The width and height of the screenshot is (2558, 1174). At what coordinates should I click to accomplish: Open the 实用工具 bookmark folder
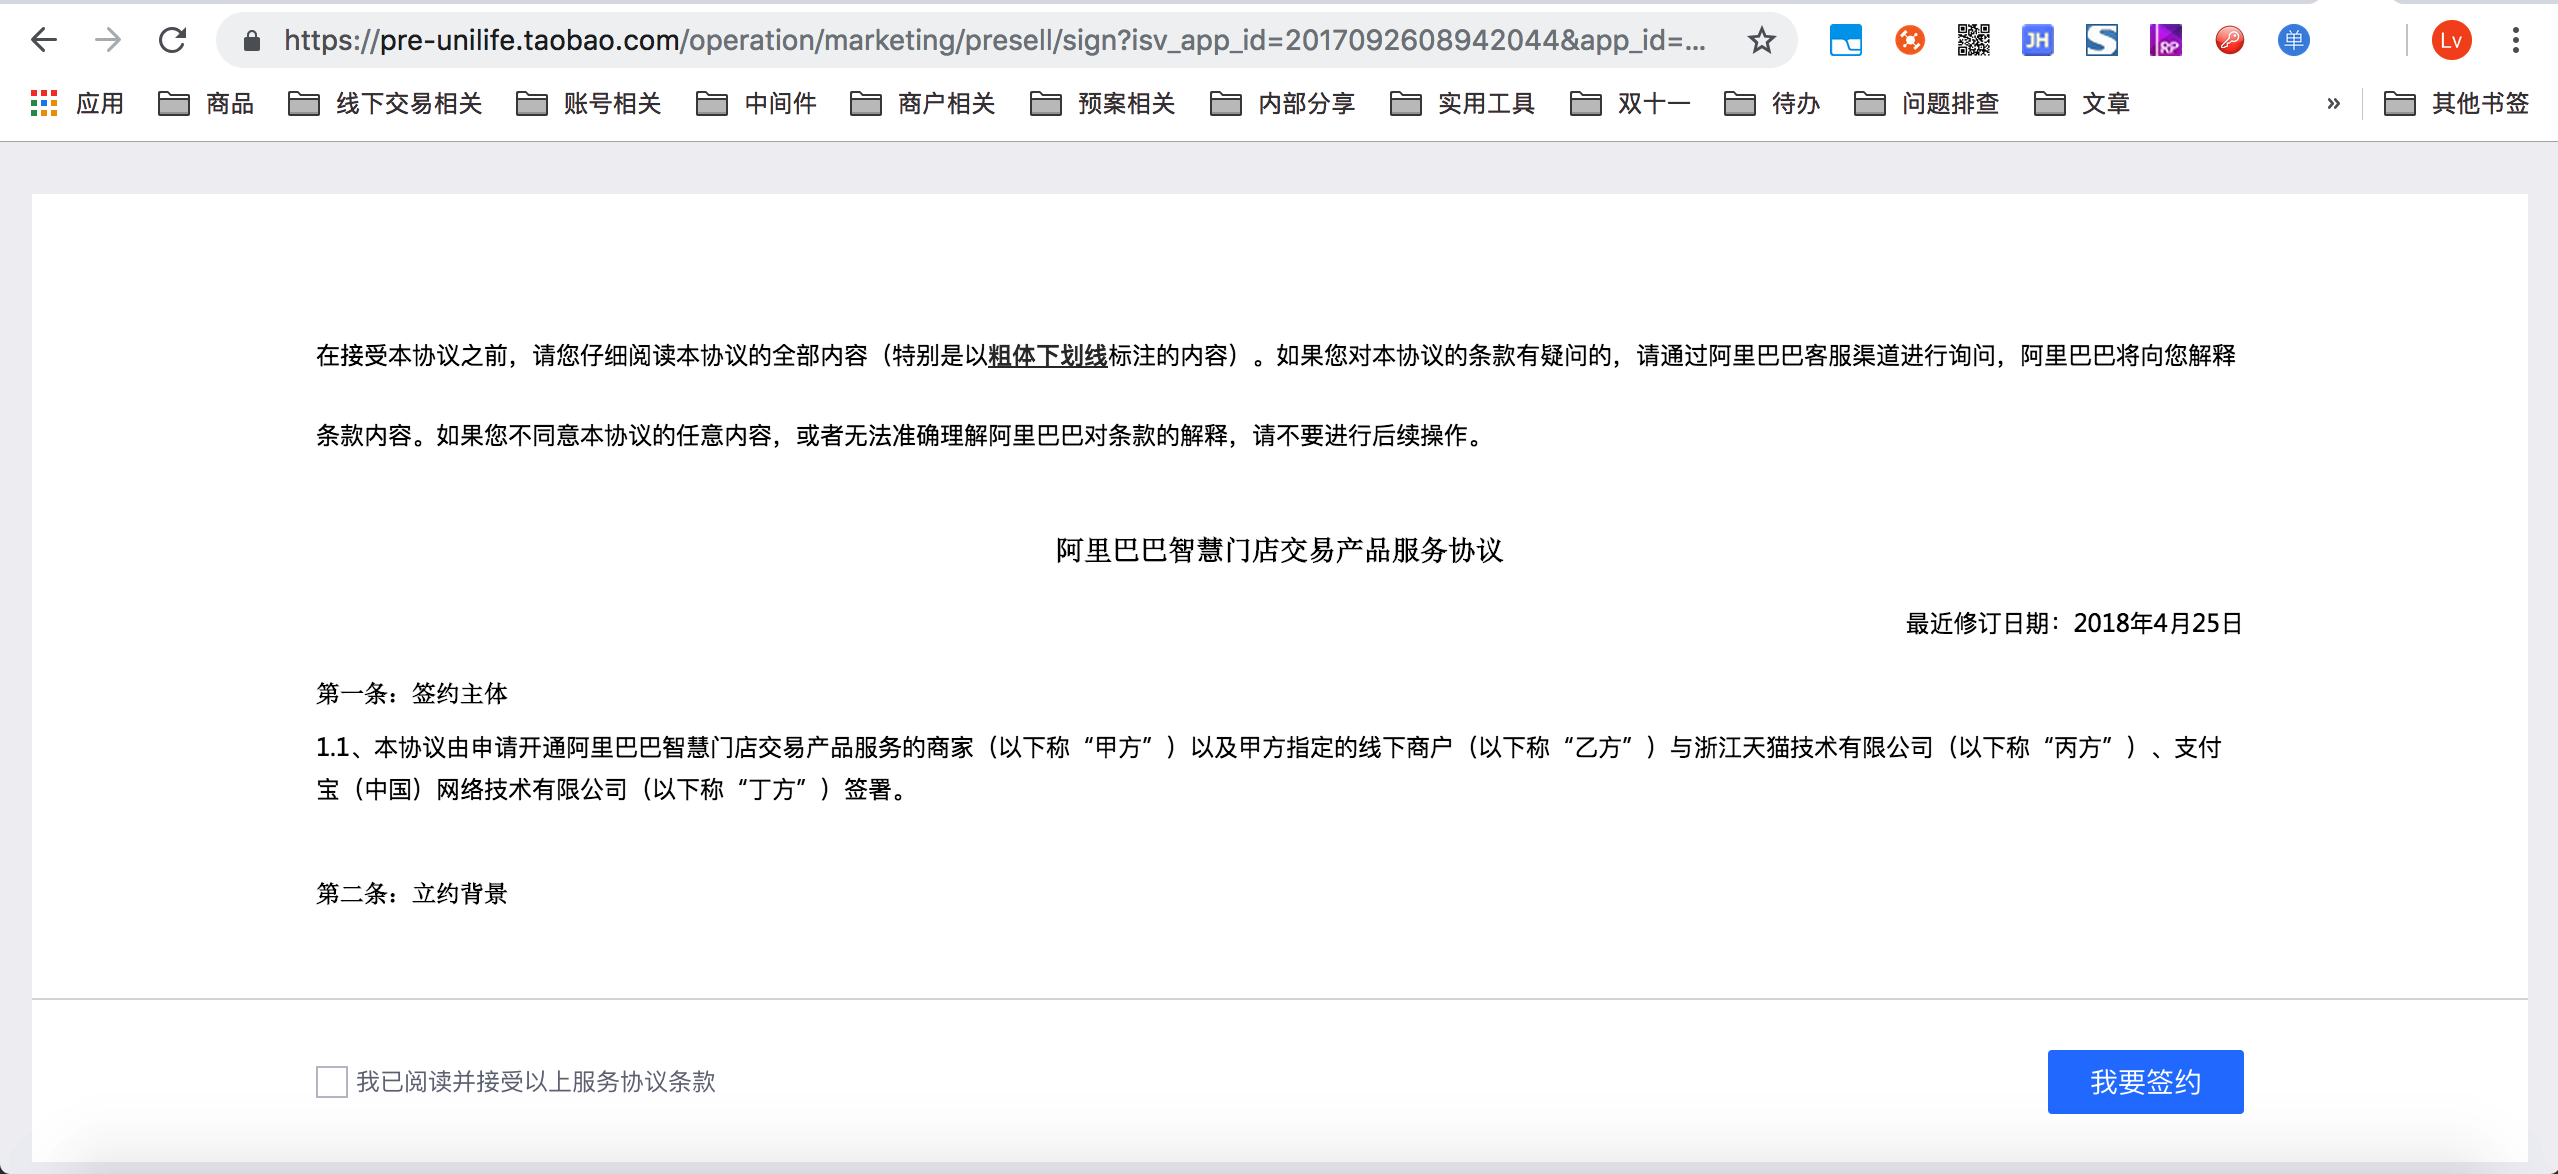click(x=1462, y=103)
